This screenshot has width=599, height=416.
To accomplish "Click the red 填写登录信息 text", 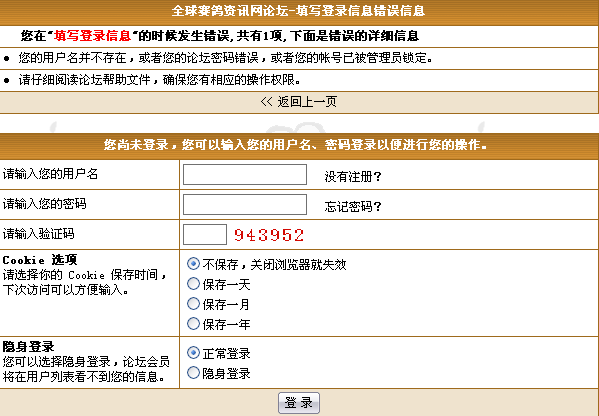I will (92, 36).
